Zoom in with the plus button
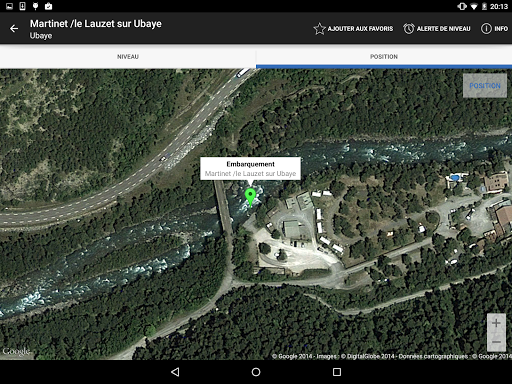Viewport: 512px width, 384px height. [x=496, y=323]
